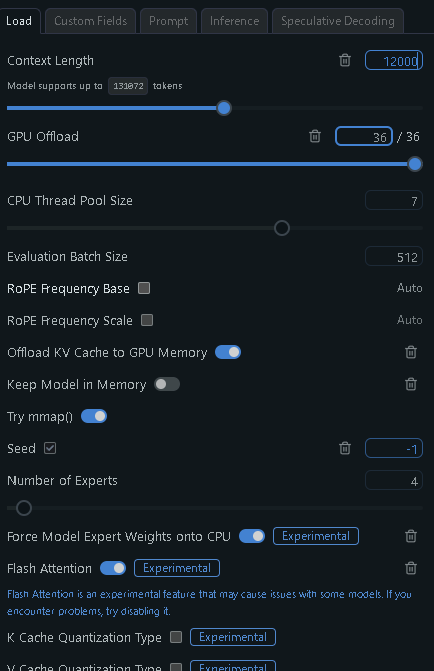Reset Offload KV Cache setting via trash icon

pyautogui.click(x=411, y=352)
